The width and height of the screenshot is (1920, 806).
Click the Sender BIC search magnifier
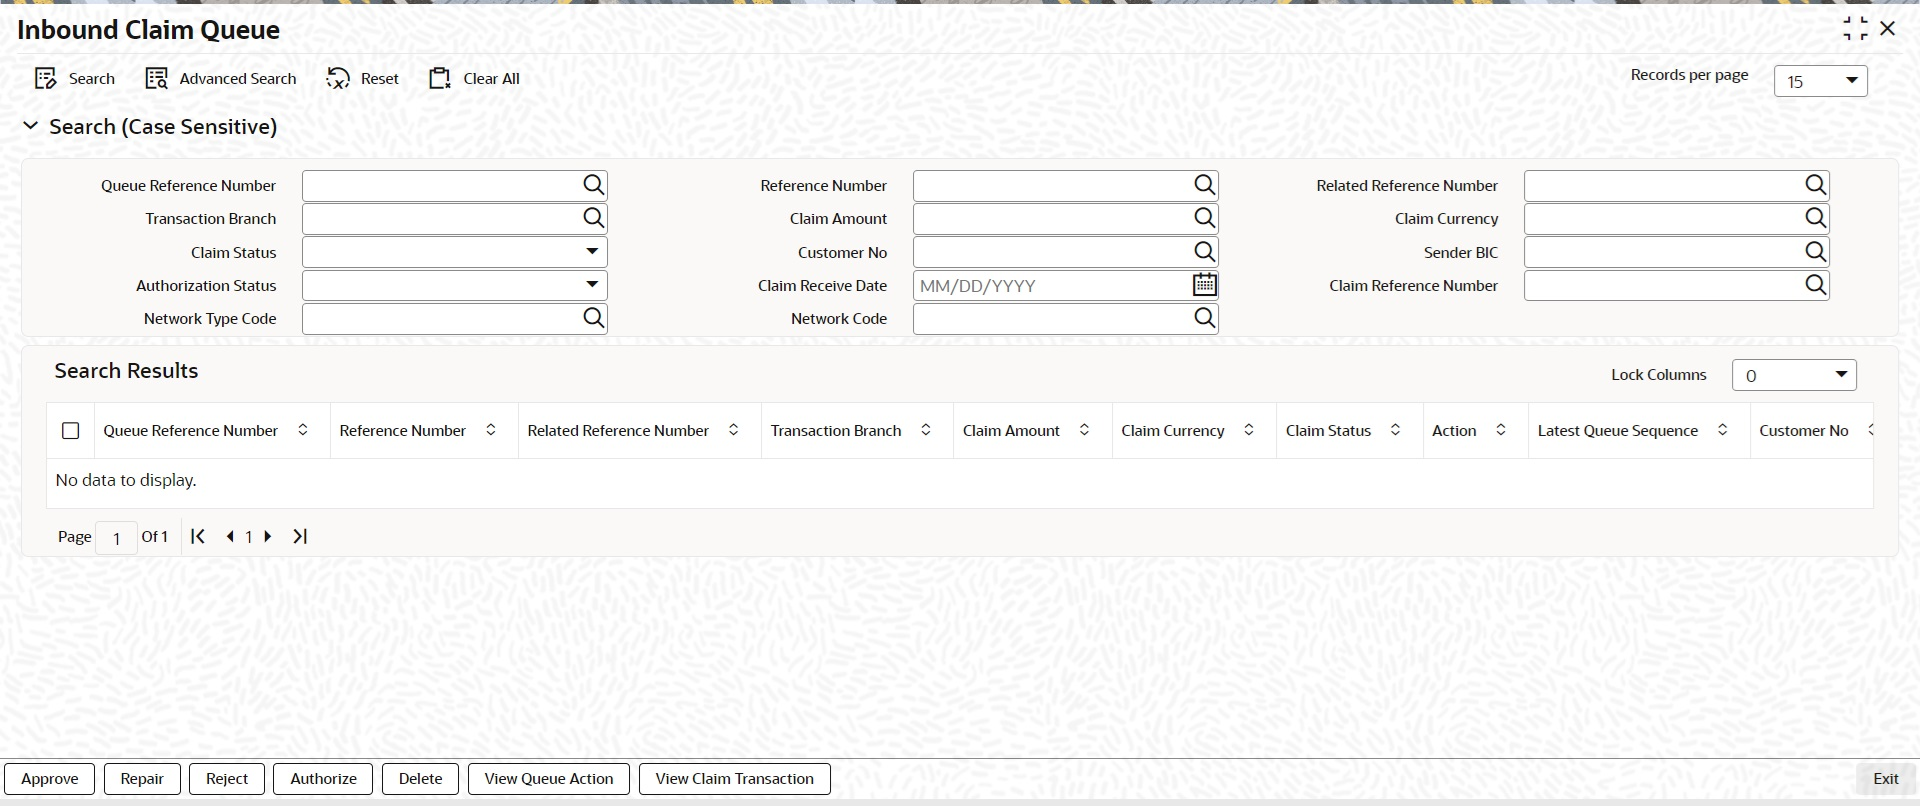1816,252
